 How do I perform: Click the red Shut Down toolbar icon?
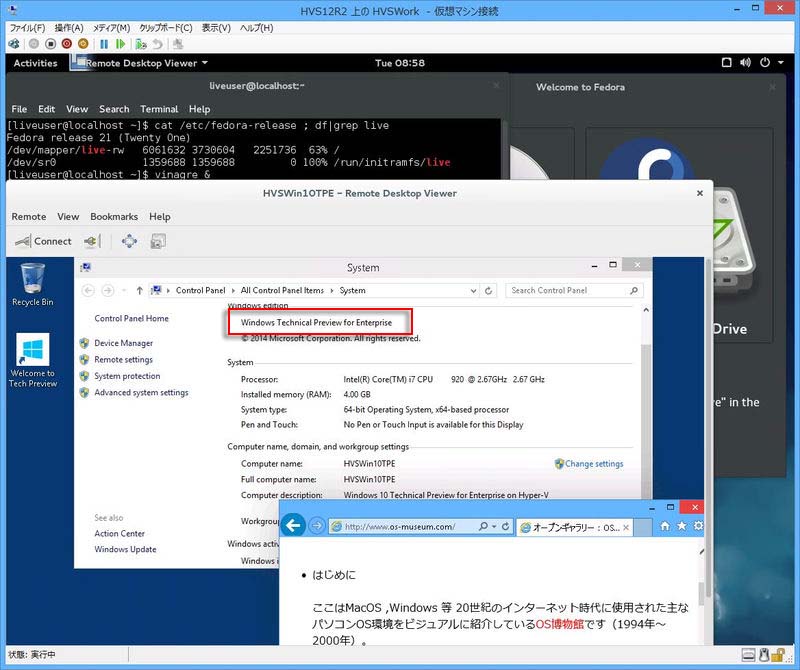[67, 44]
